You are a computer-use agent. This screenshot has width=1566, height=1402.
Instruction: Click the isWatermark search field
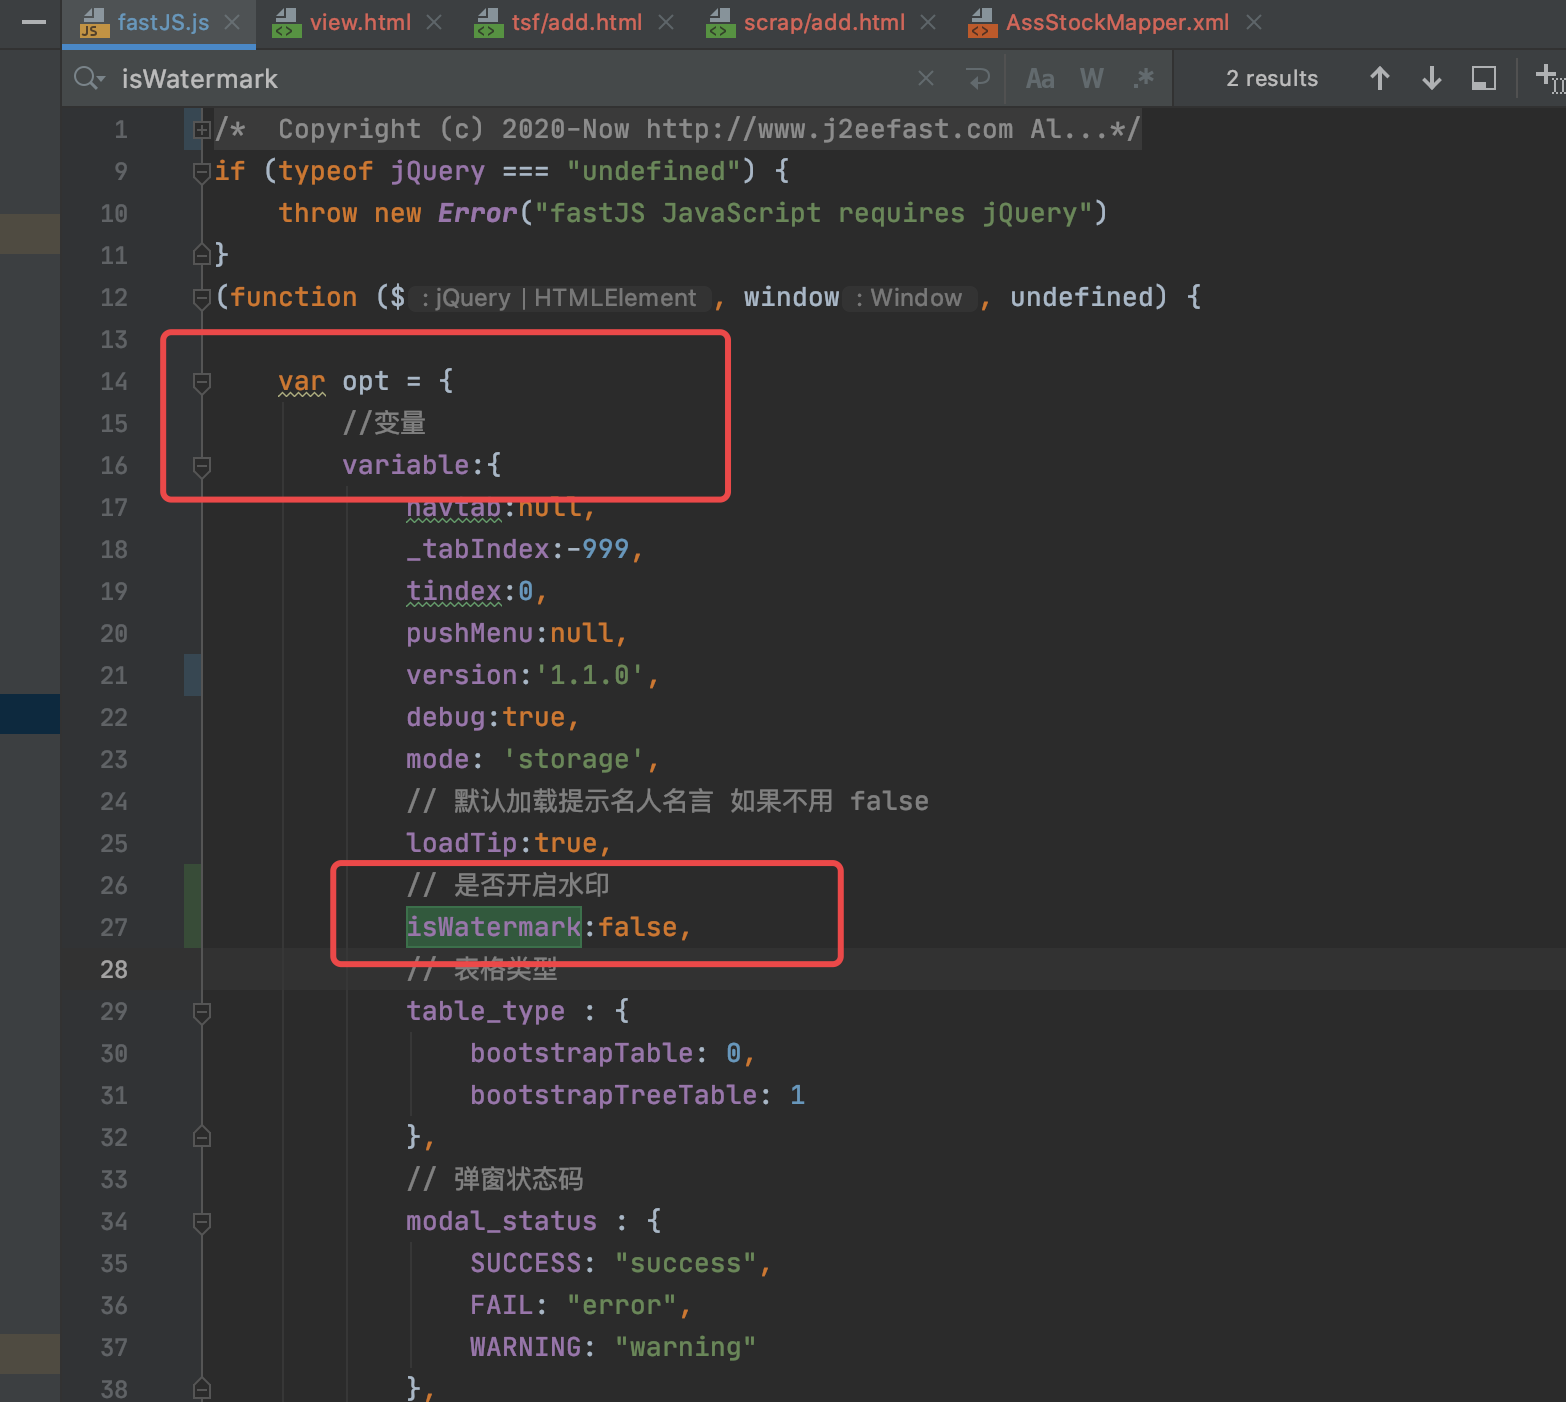tap(510, 78)
